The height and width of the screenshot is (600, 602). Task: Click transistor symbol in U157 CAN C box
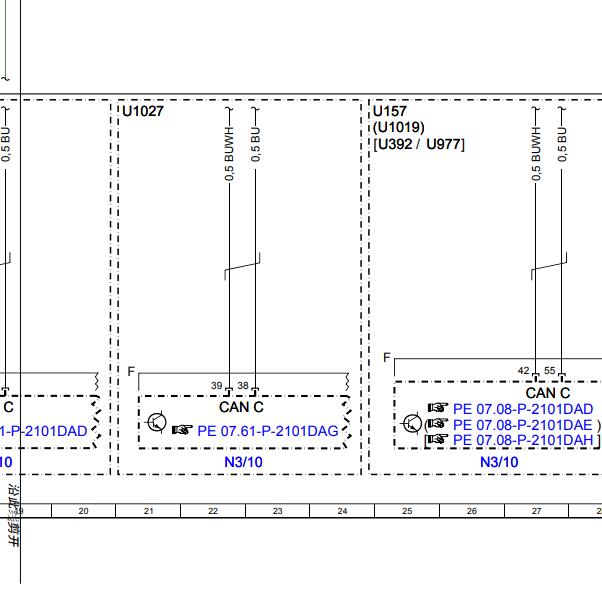click(411, 424)
